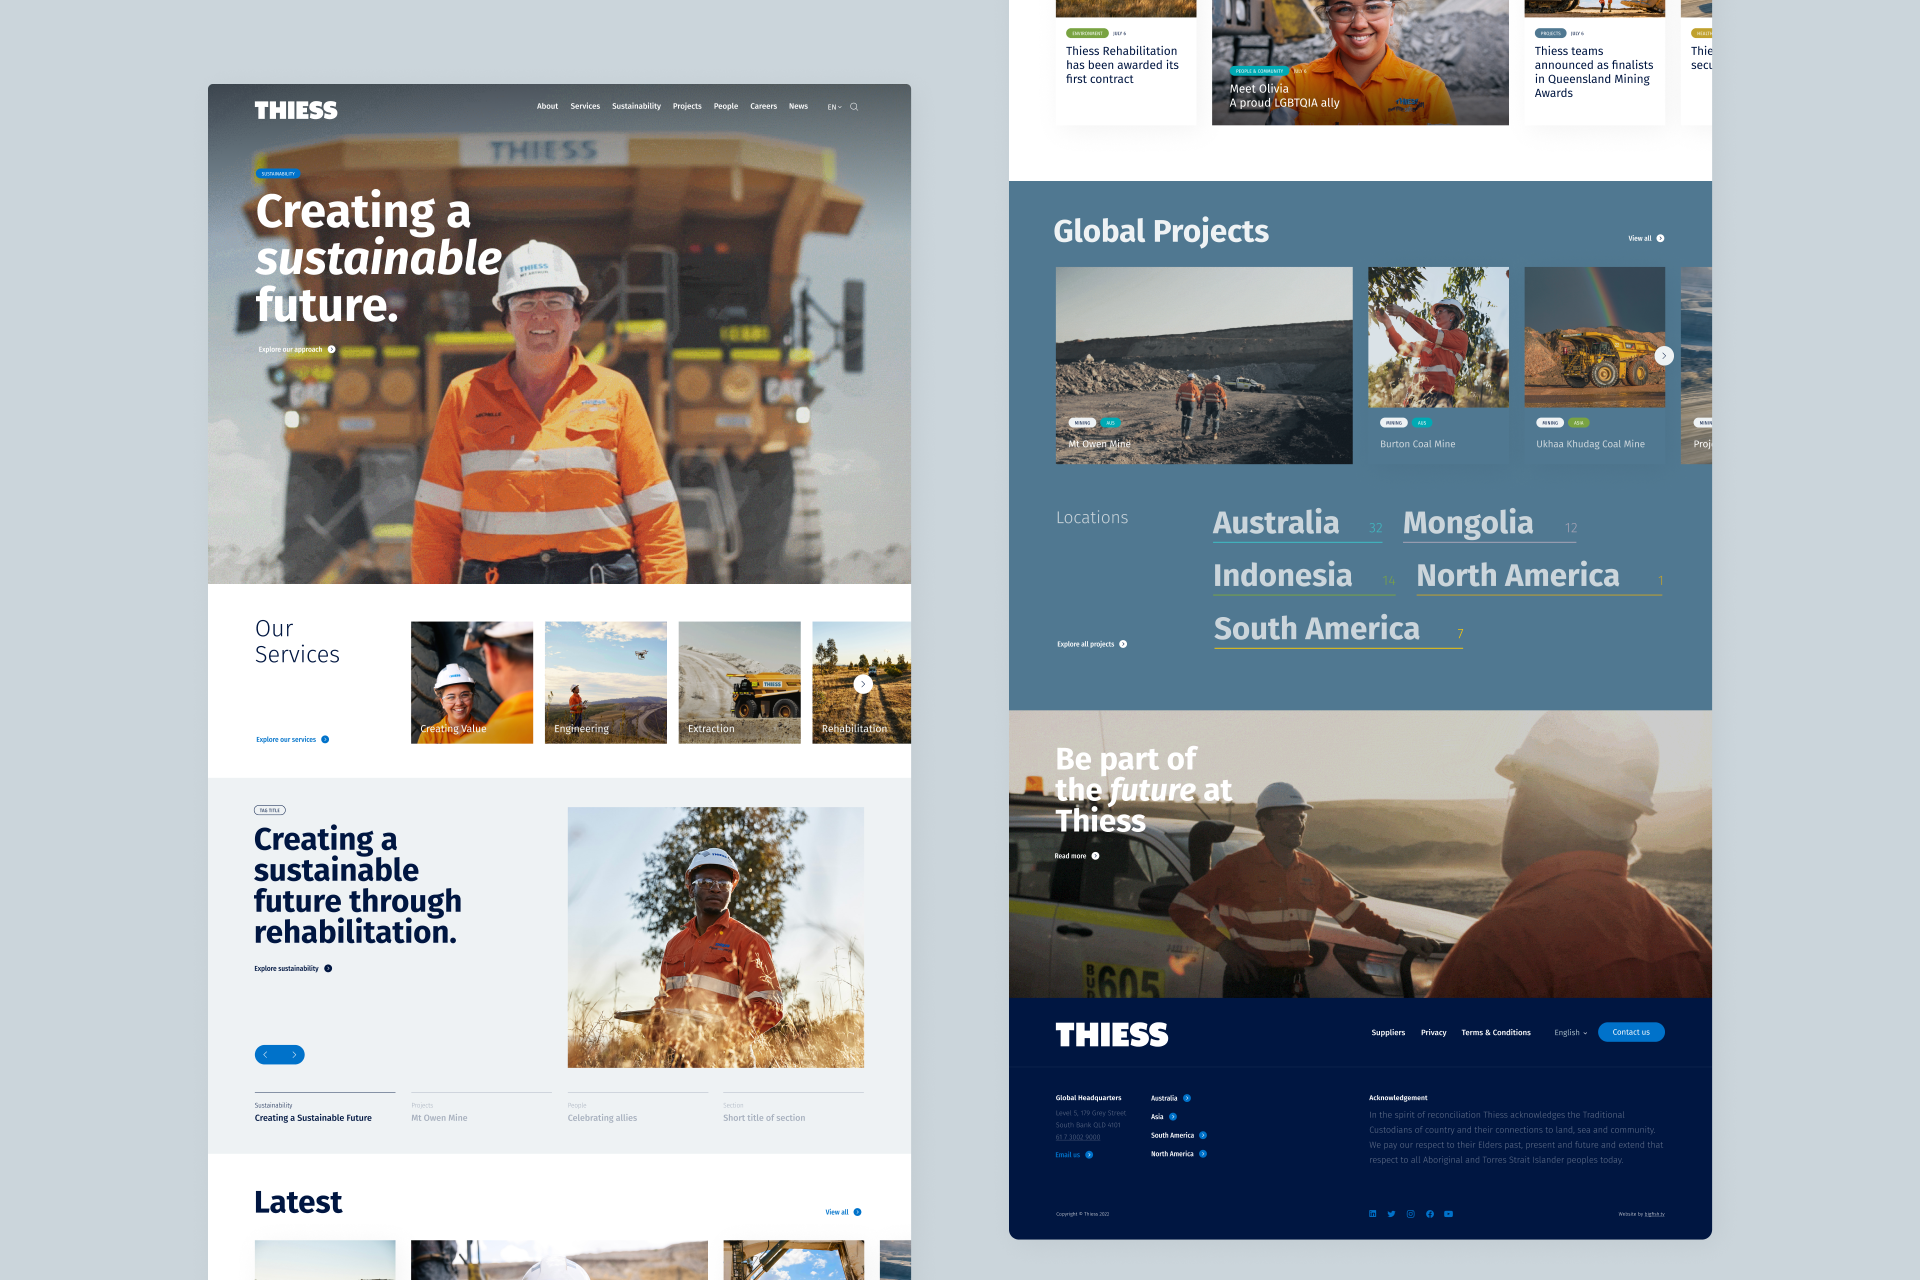Click the arrow icon next to footer Asia

tap(1173, 1117)
